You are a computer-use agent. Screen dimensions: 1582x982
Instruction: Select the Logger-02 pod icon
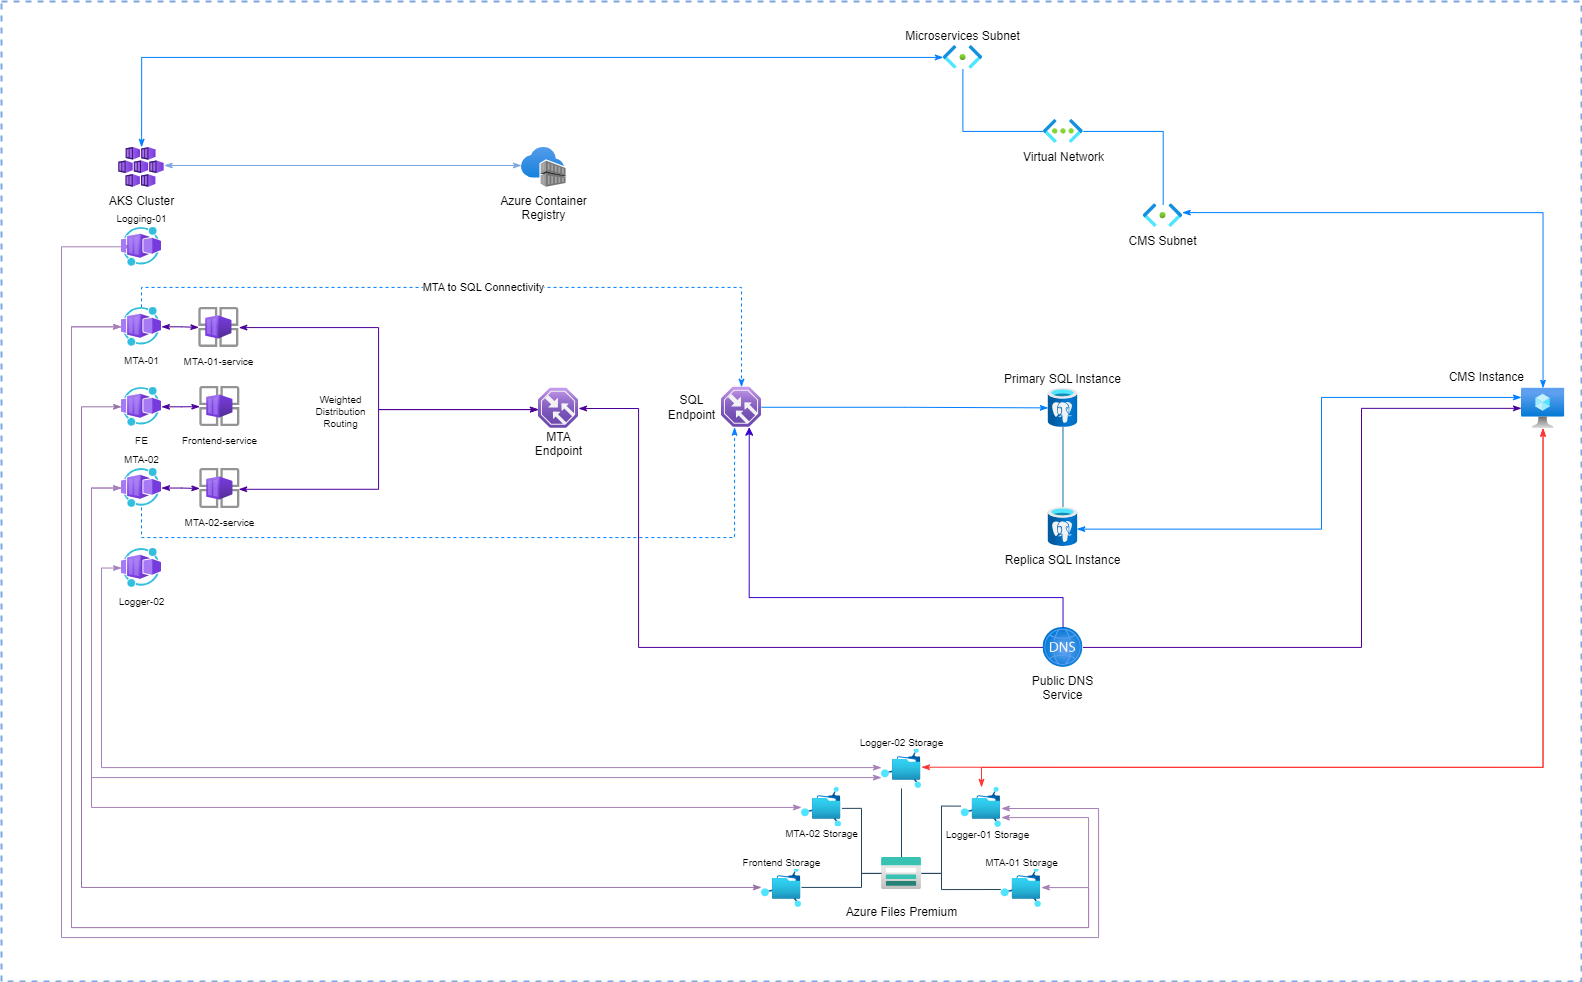click(141, 568)
